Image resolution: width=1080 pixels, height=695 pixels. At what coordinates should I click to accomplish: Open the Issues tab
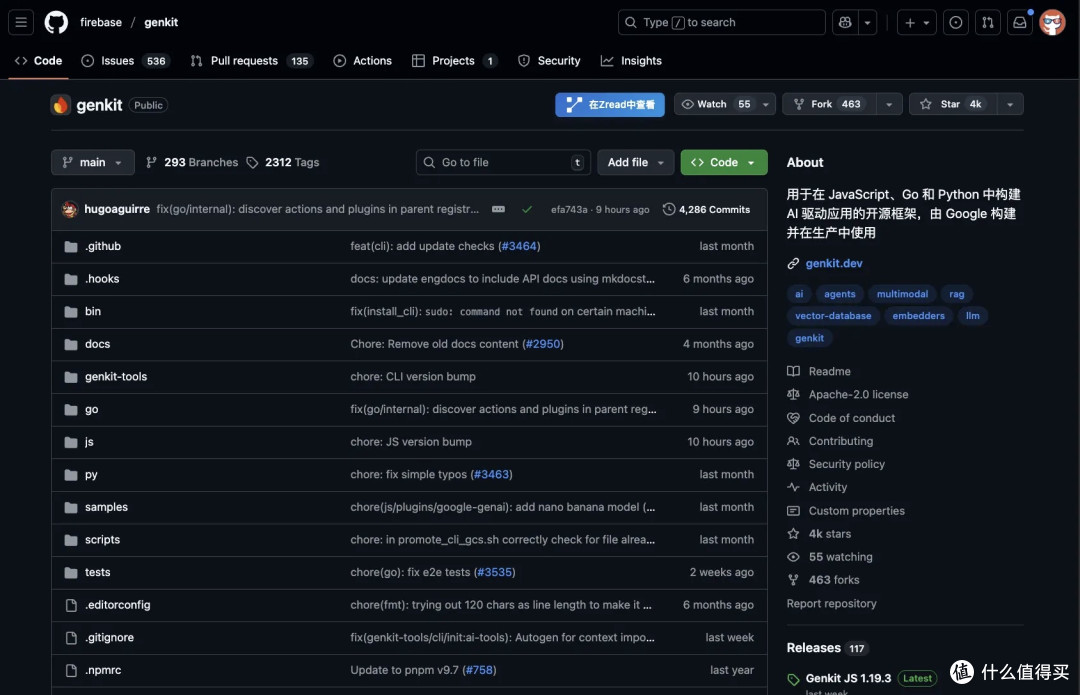click(x=125, y=61)
